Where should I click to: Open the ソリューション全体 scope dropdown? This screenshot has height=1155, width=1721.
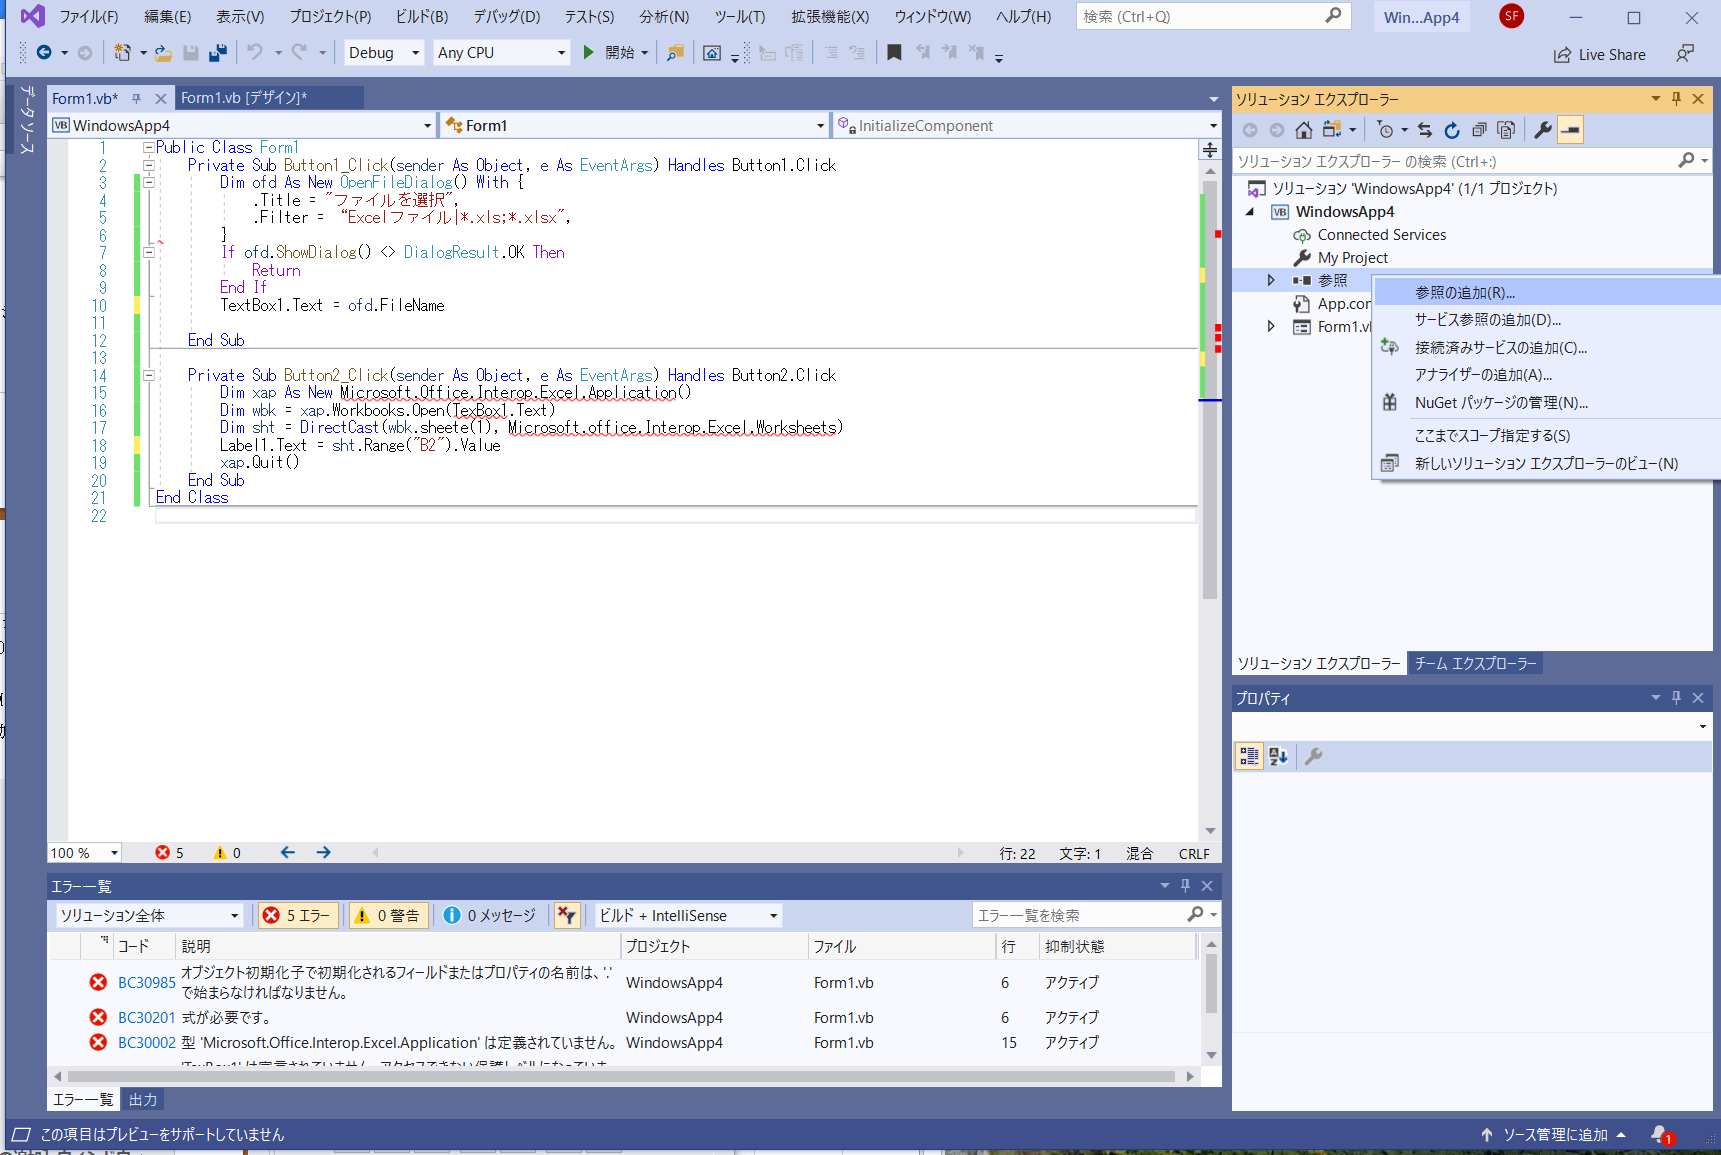coord(150,915)
